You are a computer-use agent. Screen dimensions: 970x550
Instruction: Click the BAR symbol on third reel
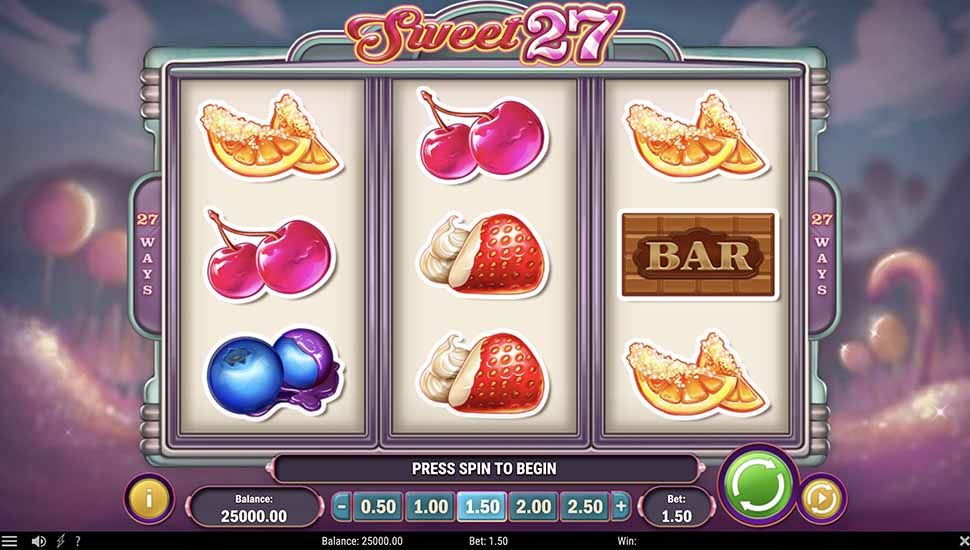pos(698,255)
